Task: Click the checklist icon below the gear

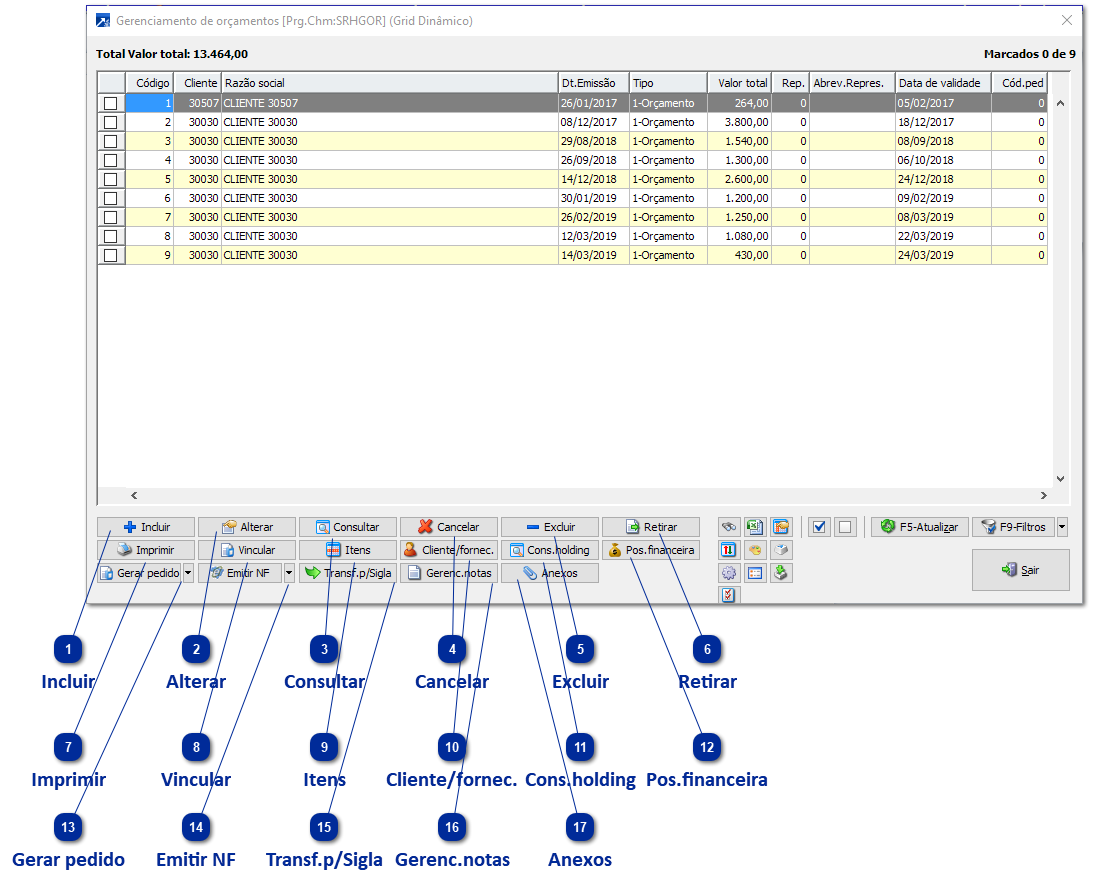Action: coord(729,596)
